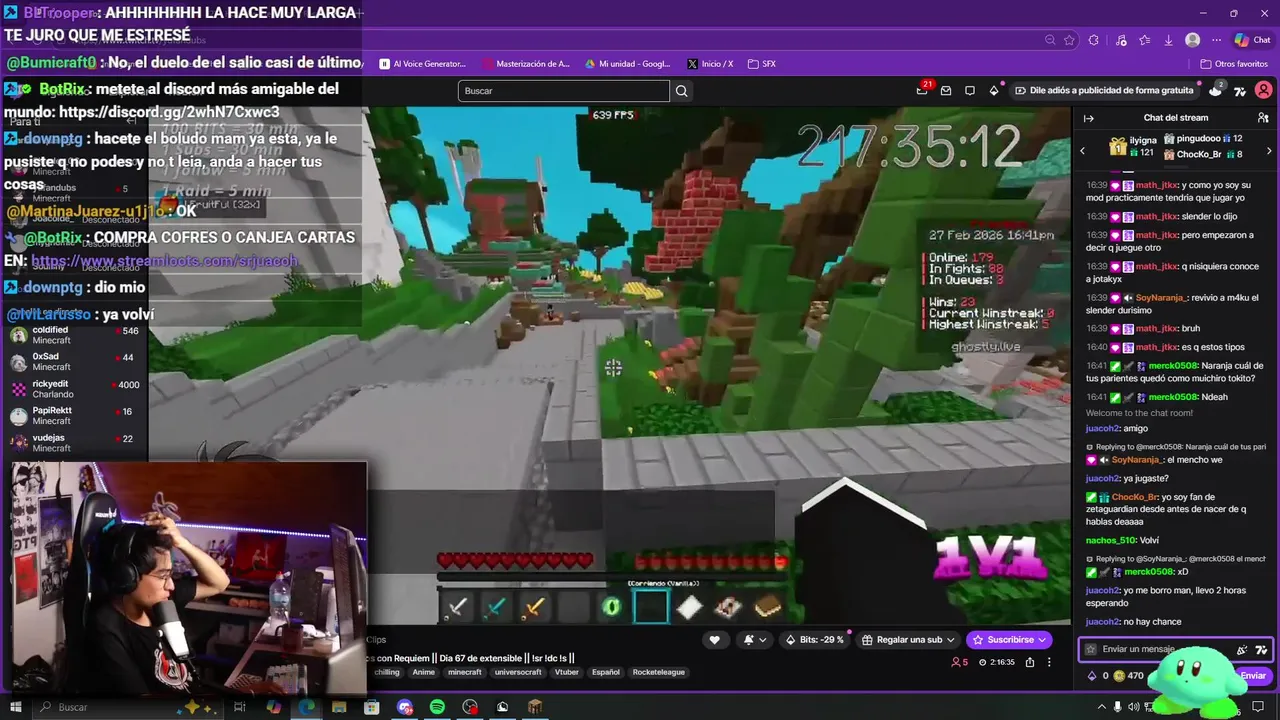The height and width of the screenshot is (720, 1280).
Task: Open the Chat tab in browser toolbar
Action: tap(1252, 40)
